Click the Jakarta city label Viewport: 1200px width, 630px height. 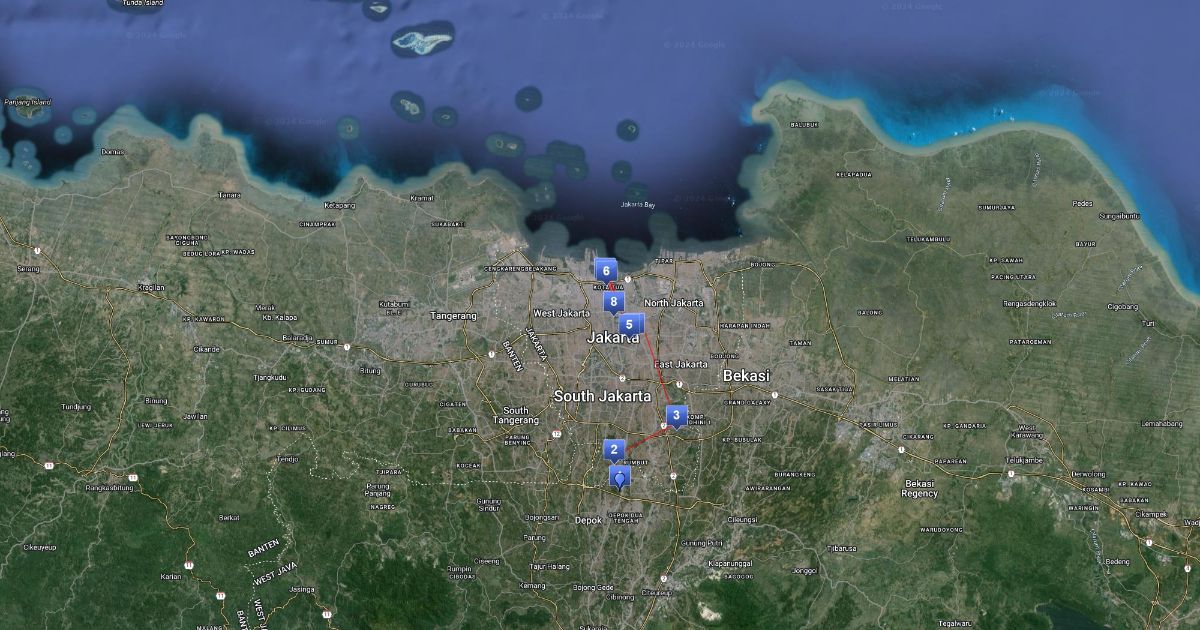point(613,338)
